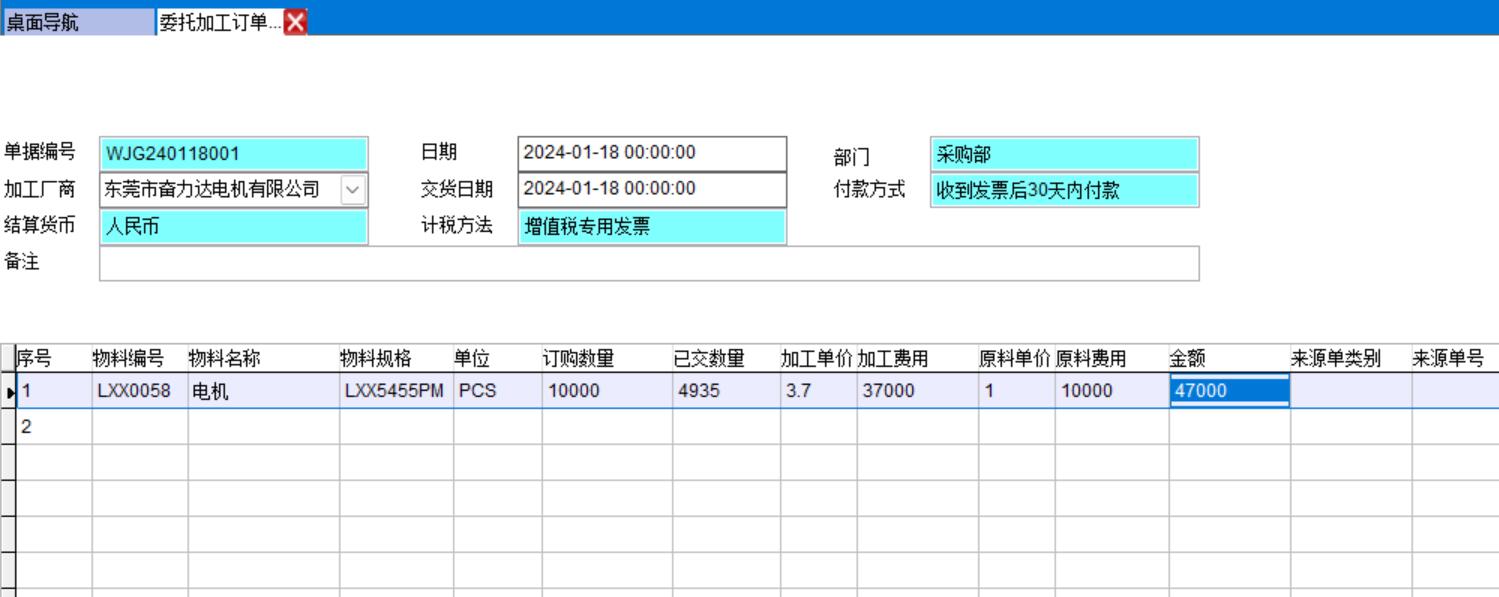
Task: Click the 订购数量 cell showing 10000
Action: (x=606, y=392)
